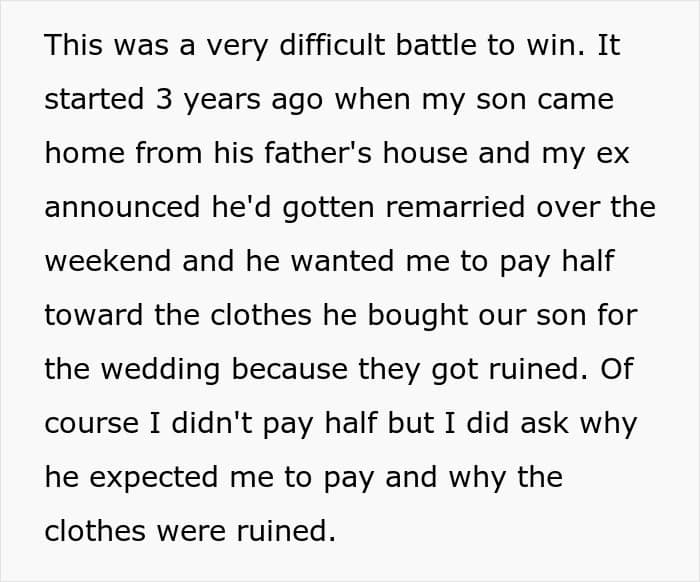The height and width of the screenshot is (582, 700).
Task: Click the word "remarried" in the text
Action: point(455,207)
